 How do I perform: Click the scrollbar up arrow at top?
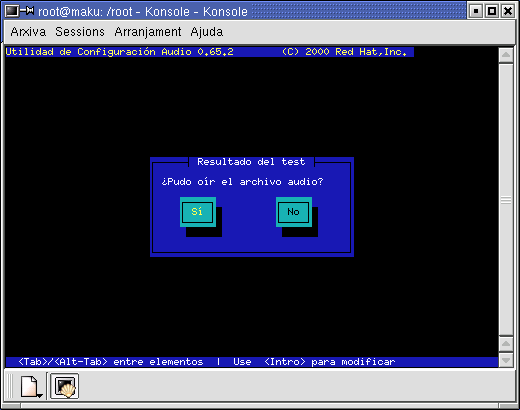tap(506, 55)
